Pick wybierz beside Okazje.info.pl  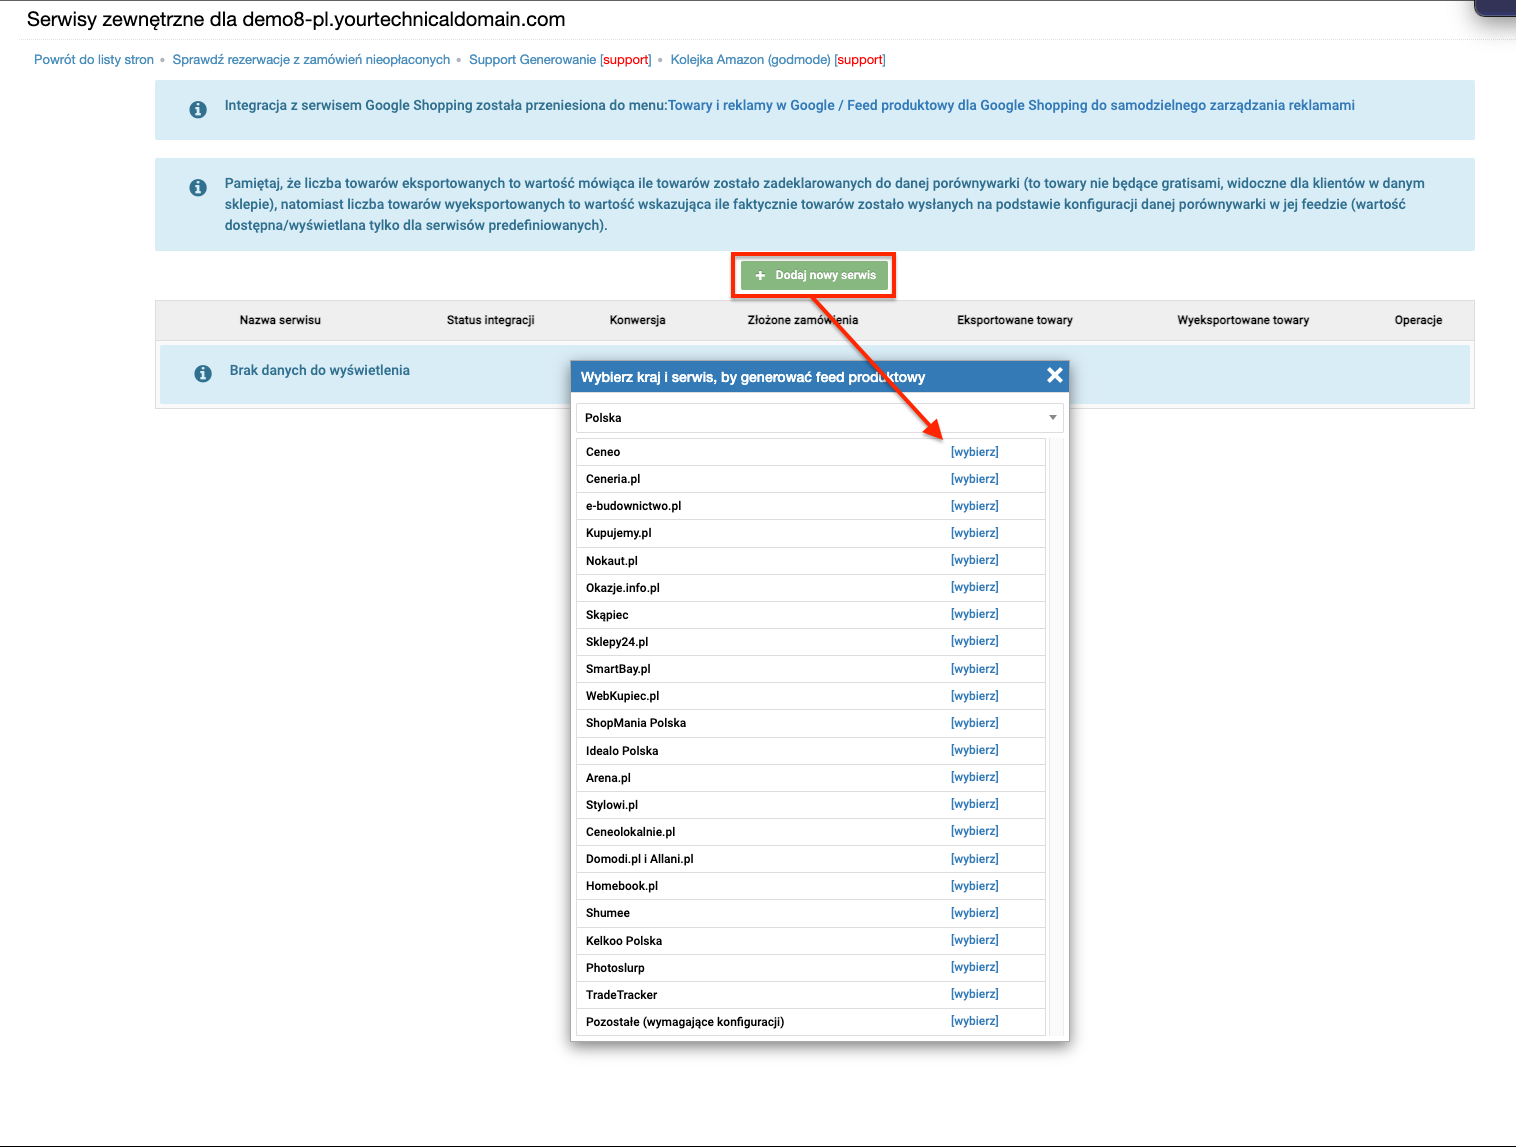[974, 587]
